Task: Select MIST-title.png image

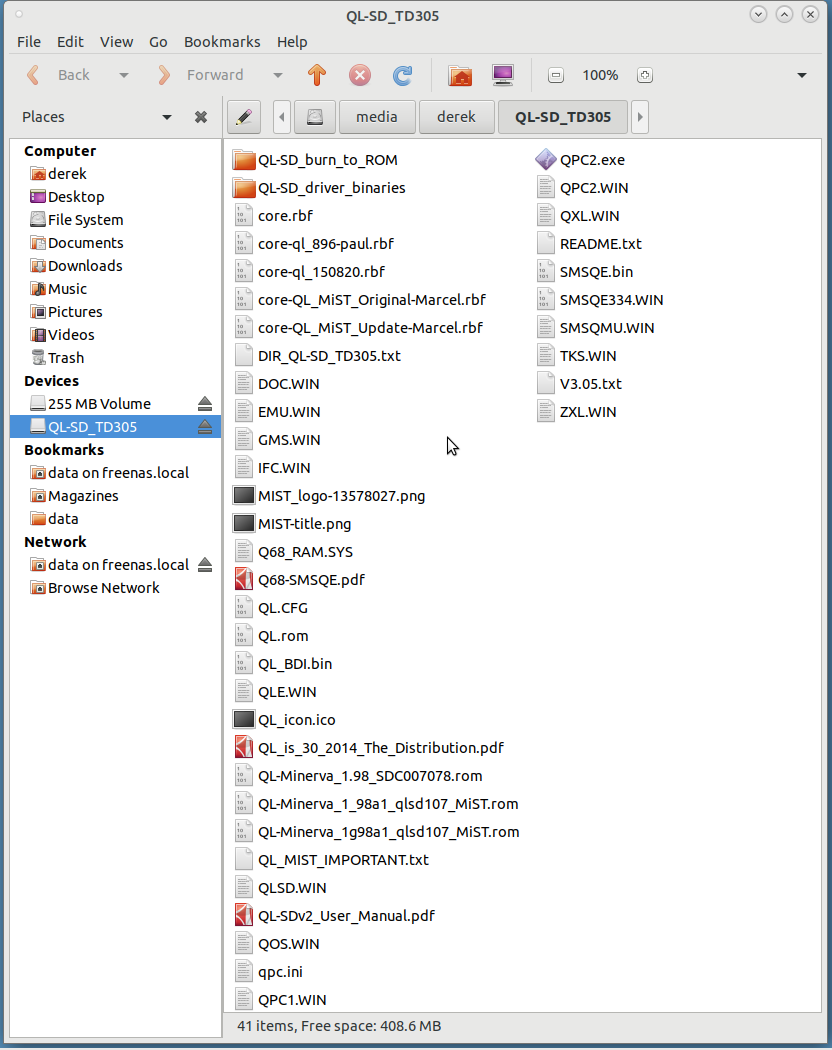Action: click(x=292, y=524)
